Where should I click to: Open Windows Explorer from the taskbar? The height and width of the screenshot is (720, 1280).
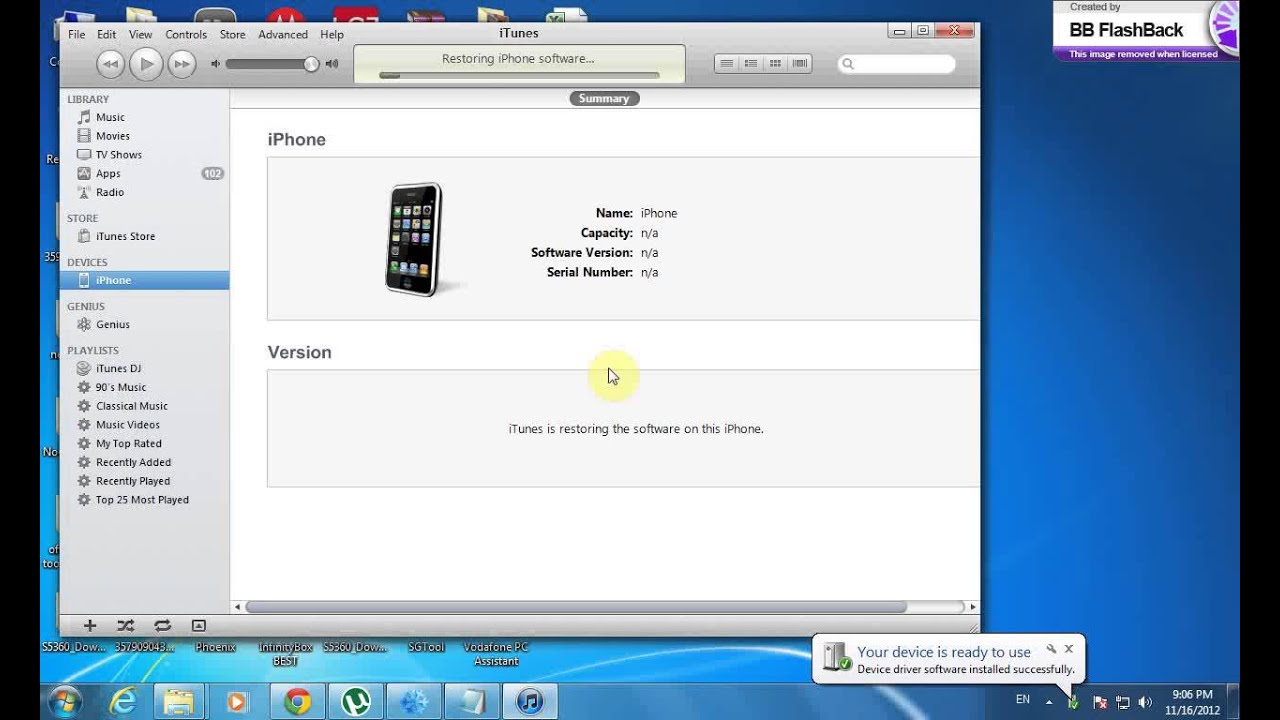(179, 701)
